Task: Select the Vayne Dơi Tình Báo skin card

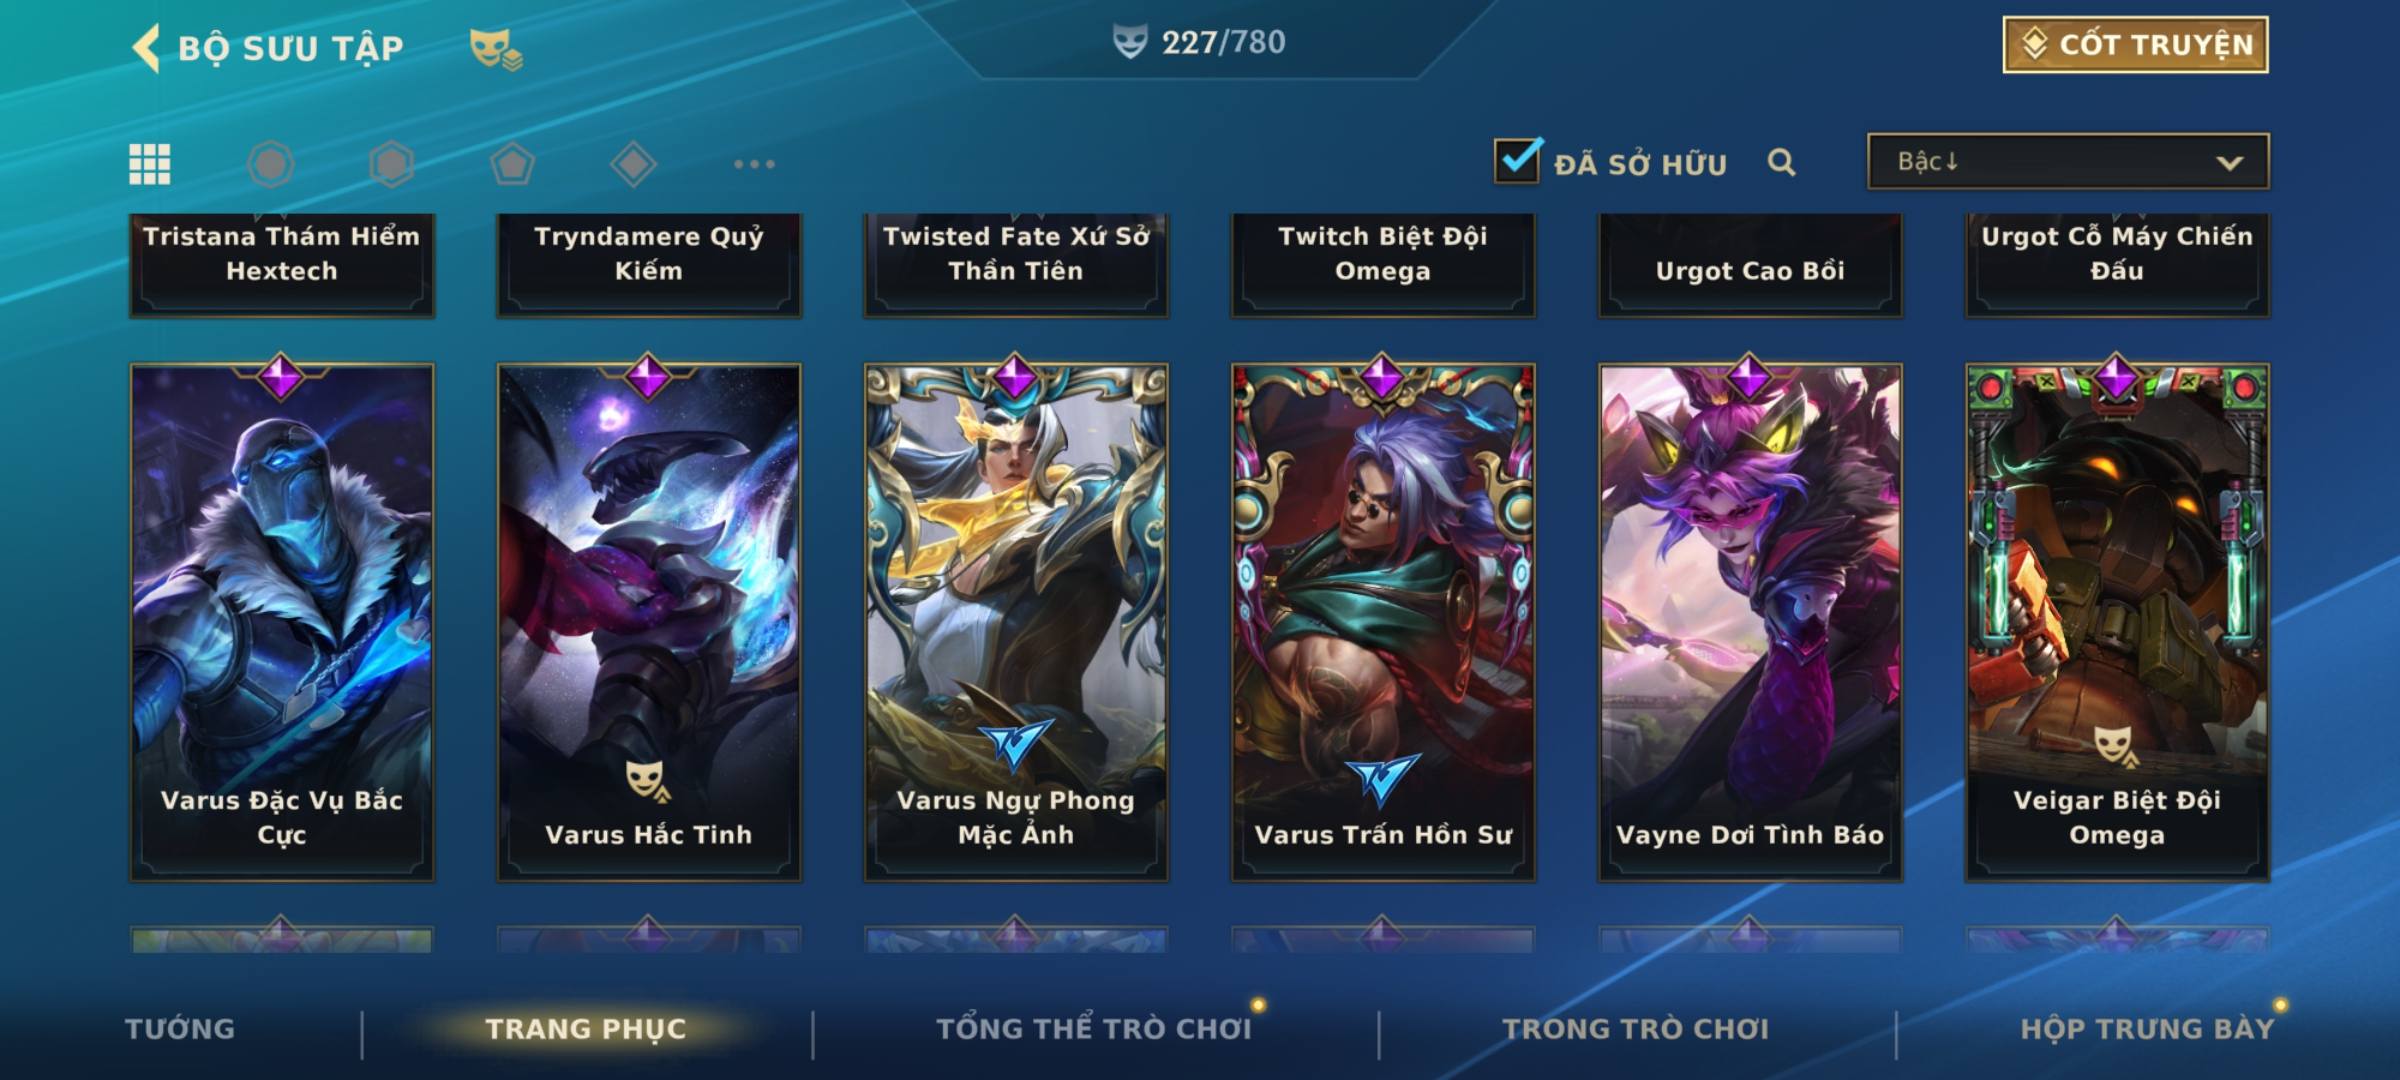Action: (1750, 622)
